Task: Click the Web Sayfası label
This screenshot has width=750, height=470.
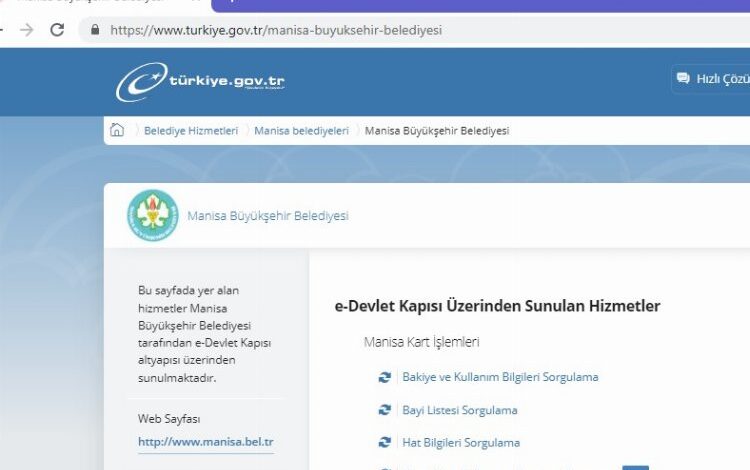Action: 169,419
